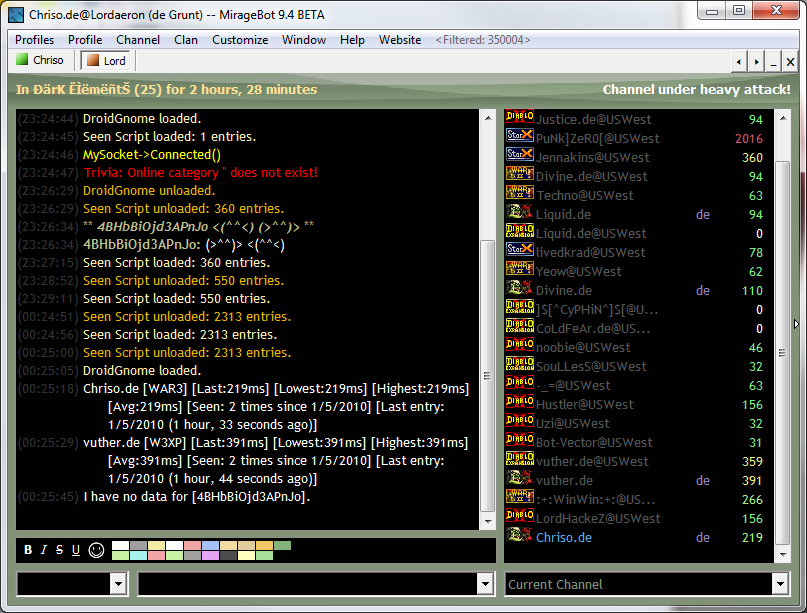
Task: Click the Warcraft II icon beside Yeow@USWest
Action: [520, 269]
